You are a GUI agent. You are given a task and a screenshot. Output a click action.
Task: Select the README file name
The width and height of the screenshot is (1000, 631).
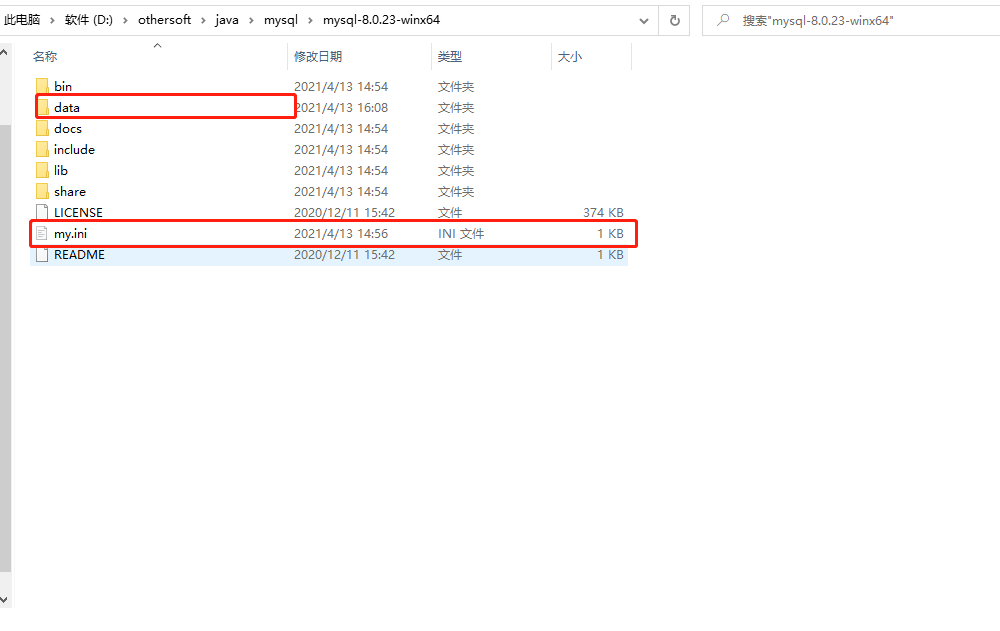click(79, 255)
